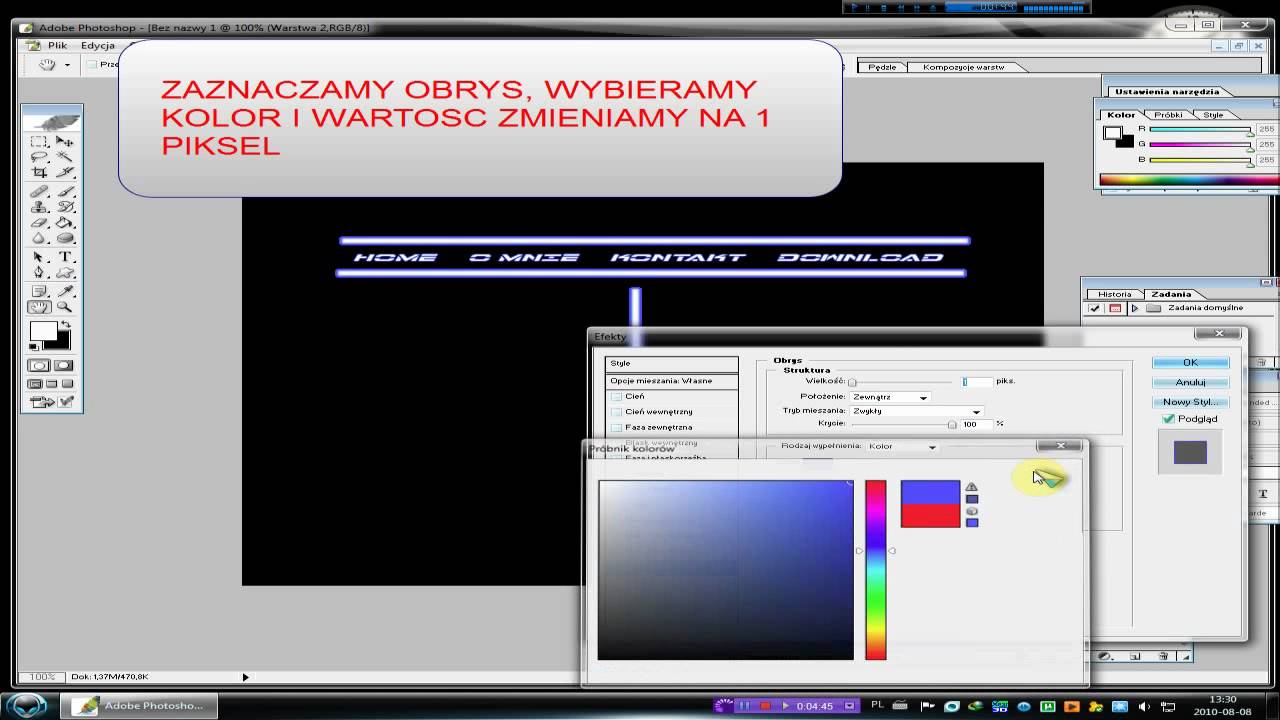Switch to the Kompozycje warstw tab
The height and width of the screenshot is (720, 1280).
click(x=964, y=67)
